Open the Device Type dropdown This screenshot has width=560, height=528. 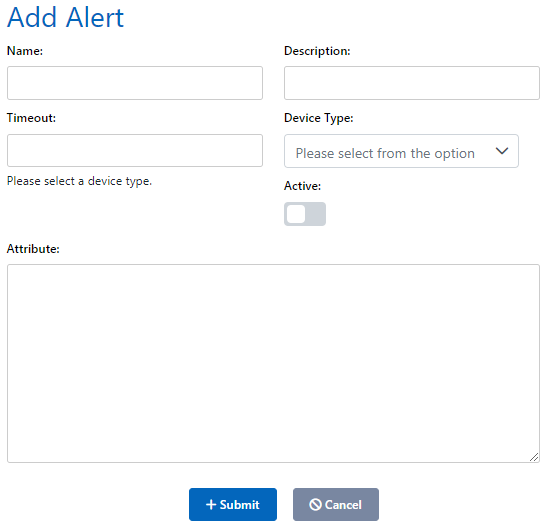pyautogui.click(x=401, y=151)
